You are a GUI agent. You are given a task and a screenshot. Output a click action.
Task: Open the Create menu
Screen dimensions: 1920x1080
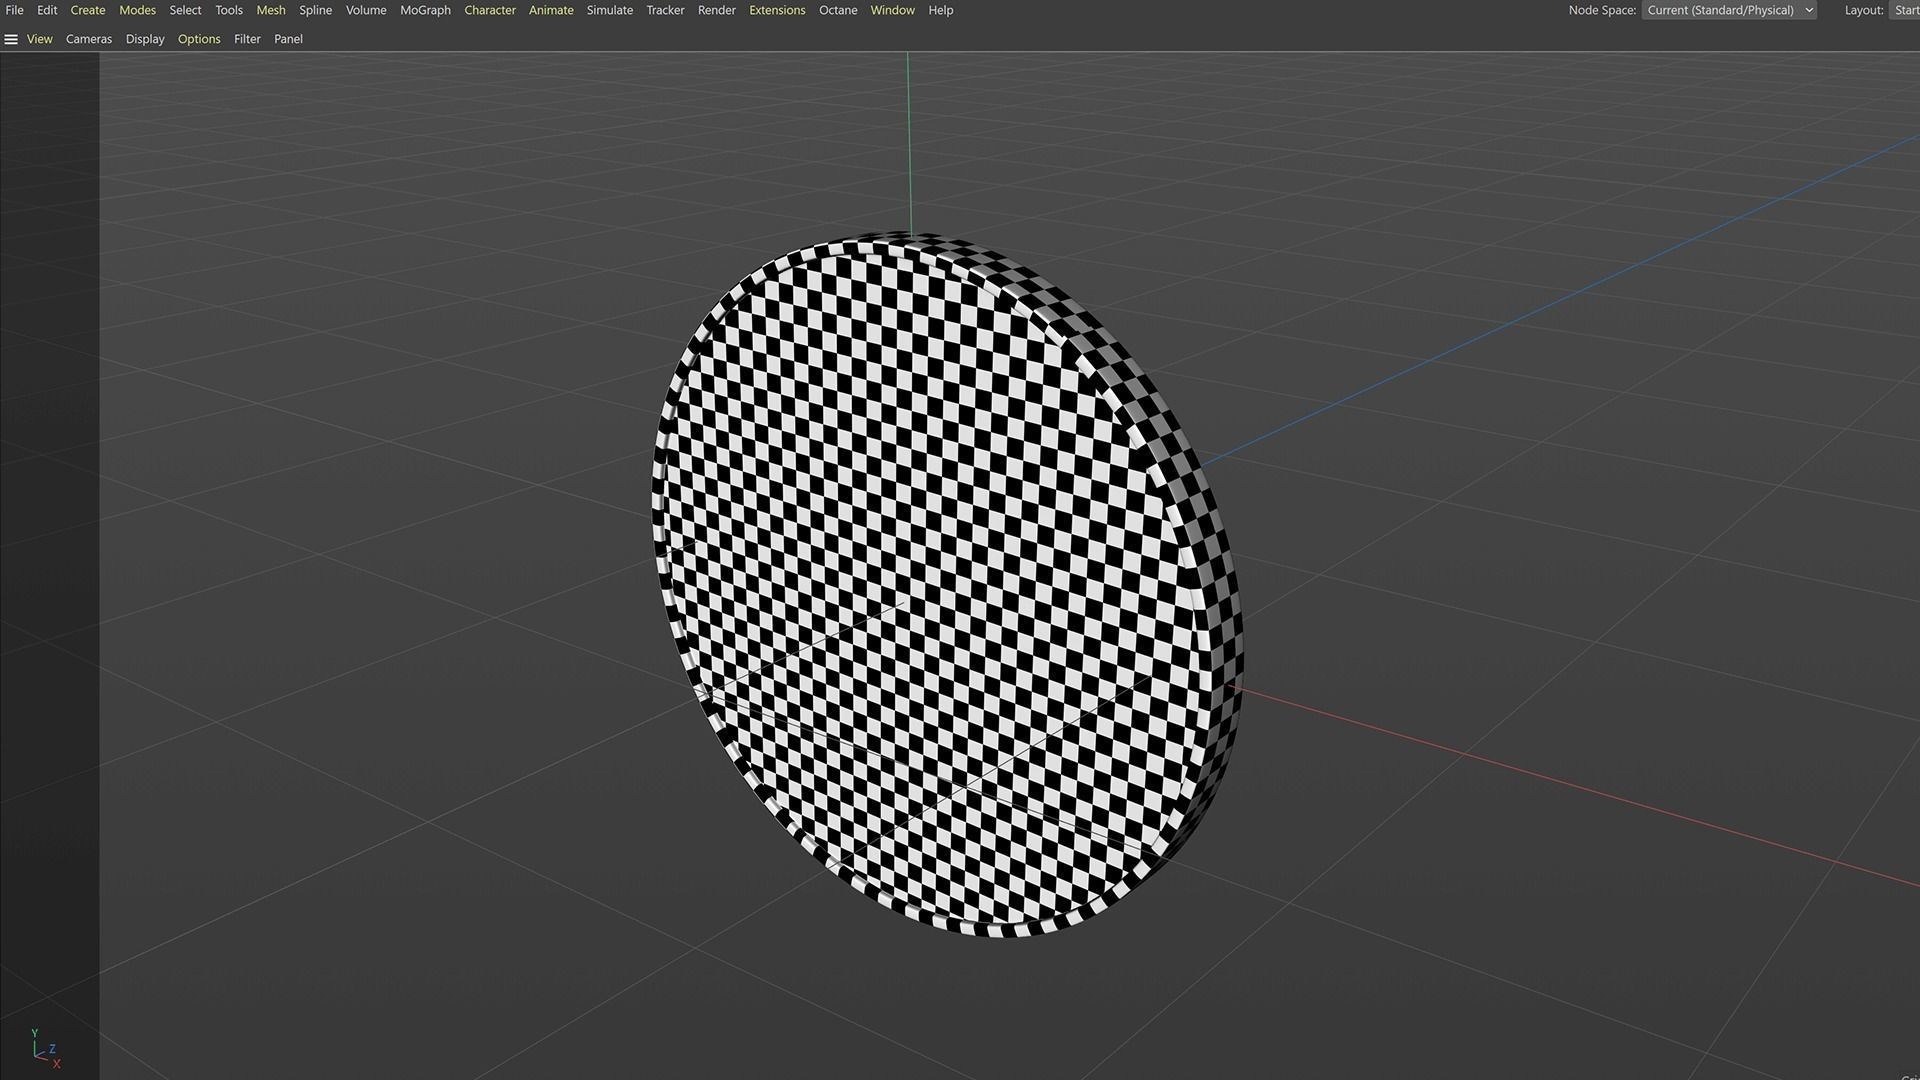(x=88, y=10)
